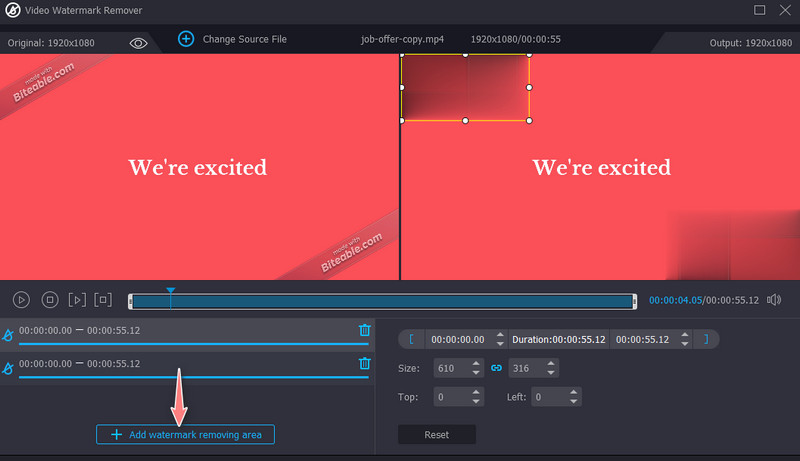Set end point with right bracket icon
Screen dimensions: 800x461
click(x=706, y=339)
